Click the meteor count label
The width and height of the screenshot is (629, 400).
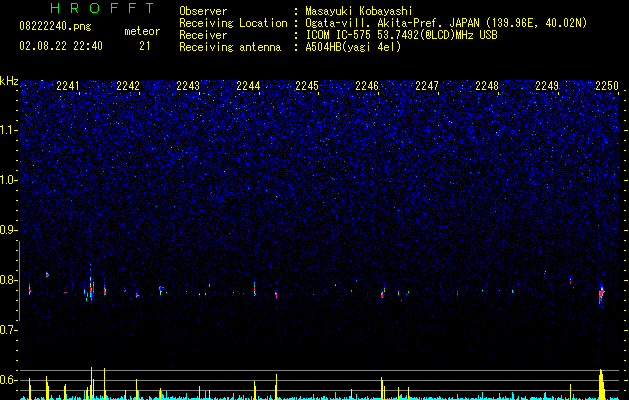coord(142,31)
